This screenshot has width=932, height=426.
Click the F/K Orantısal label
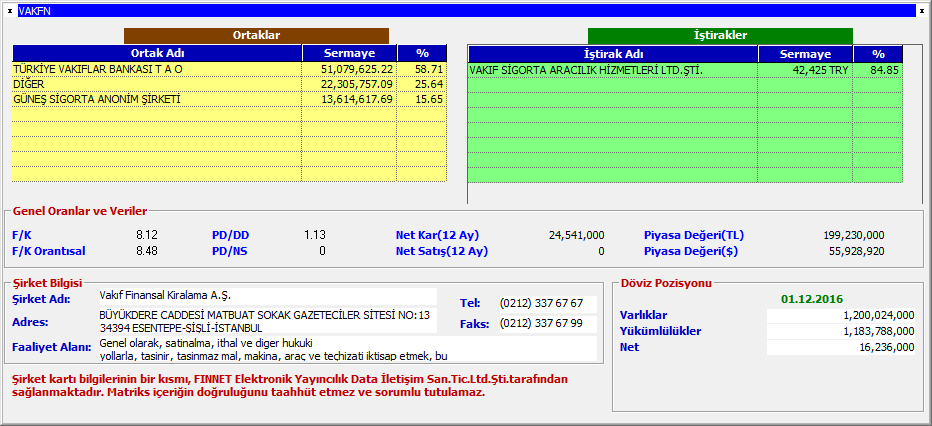49,251
